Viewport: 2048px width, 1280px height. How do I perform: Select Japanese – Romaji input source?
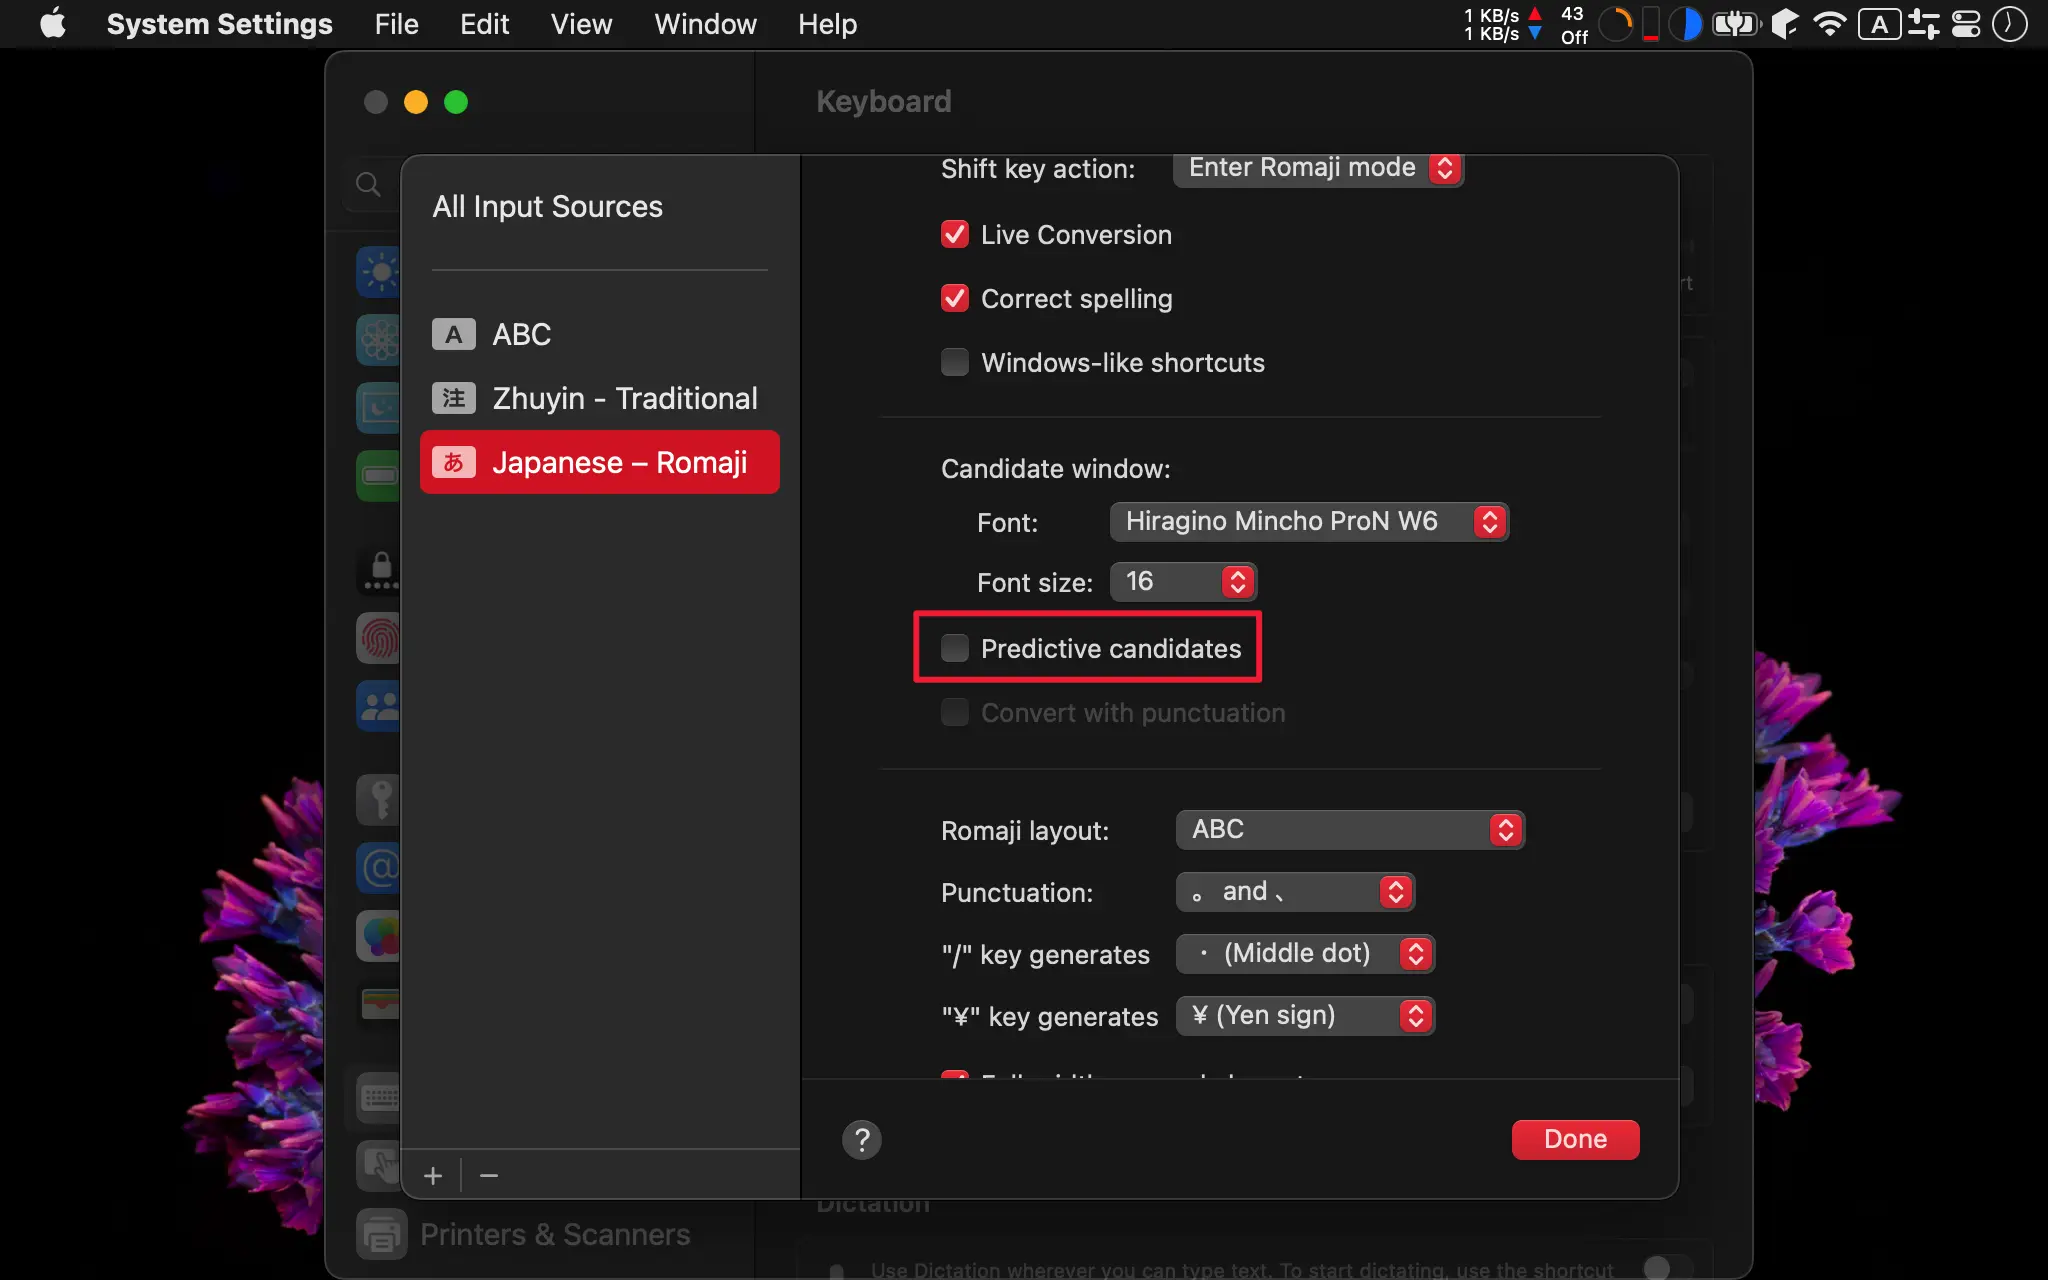coord(599,462)
